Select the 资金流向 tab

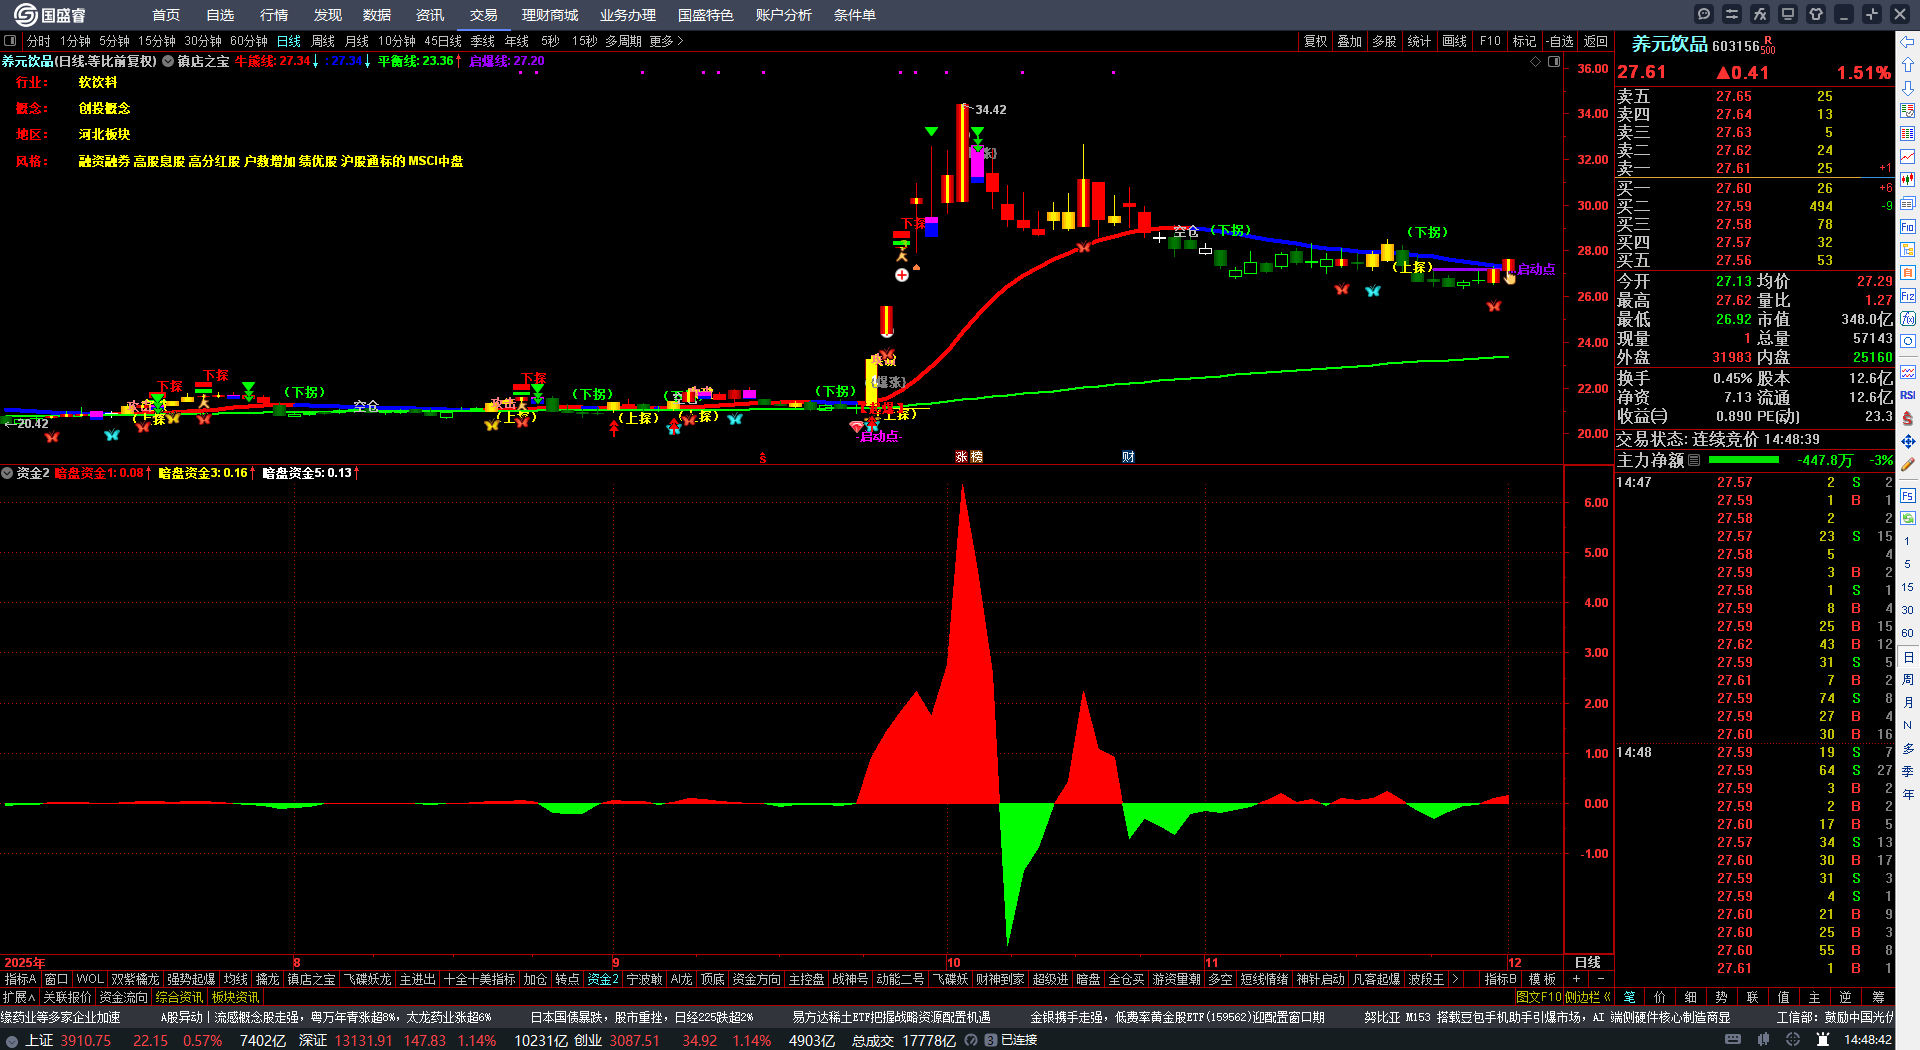coord(123,997)
